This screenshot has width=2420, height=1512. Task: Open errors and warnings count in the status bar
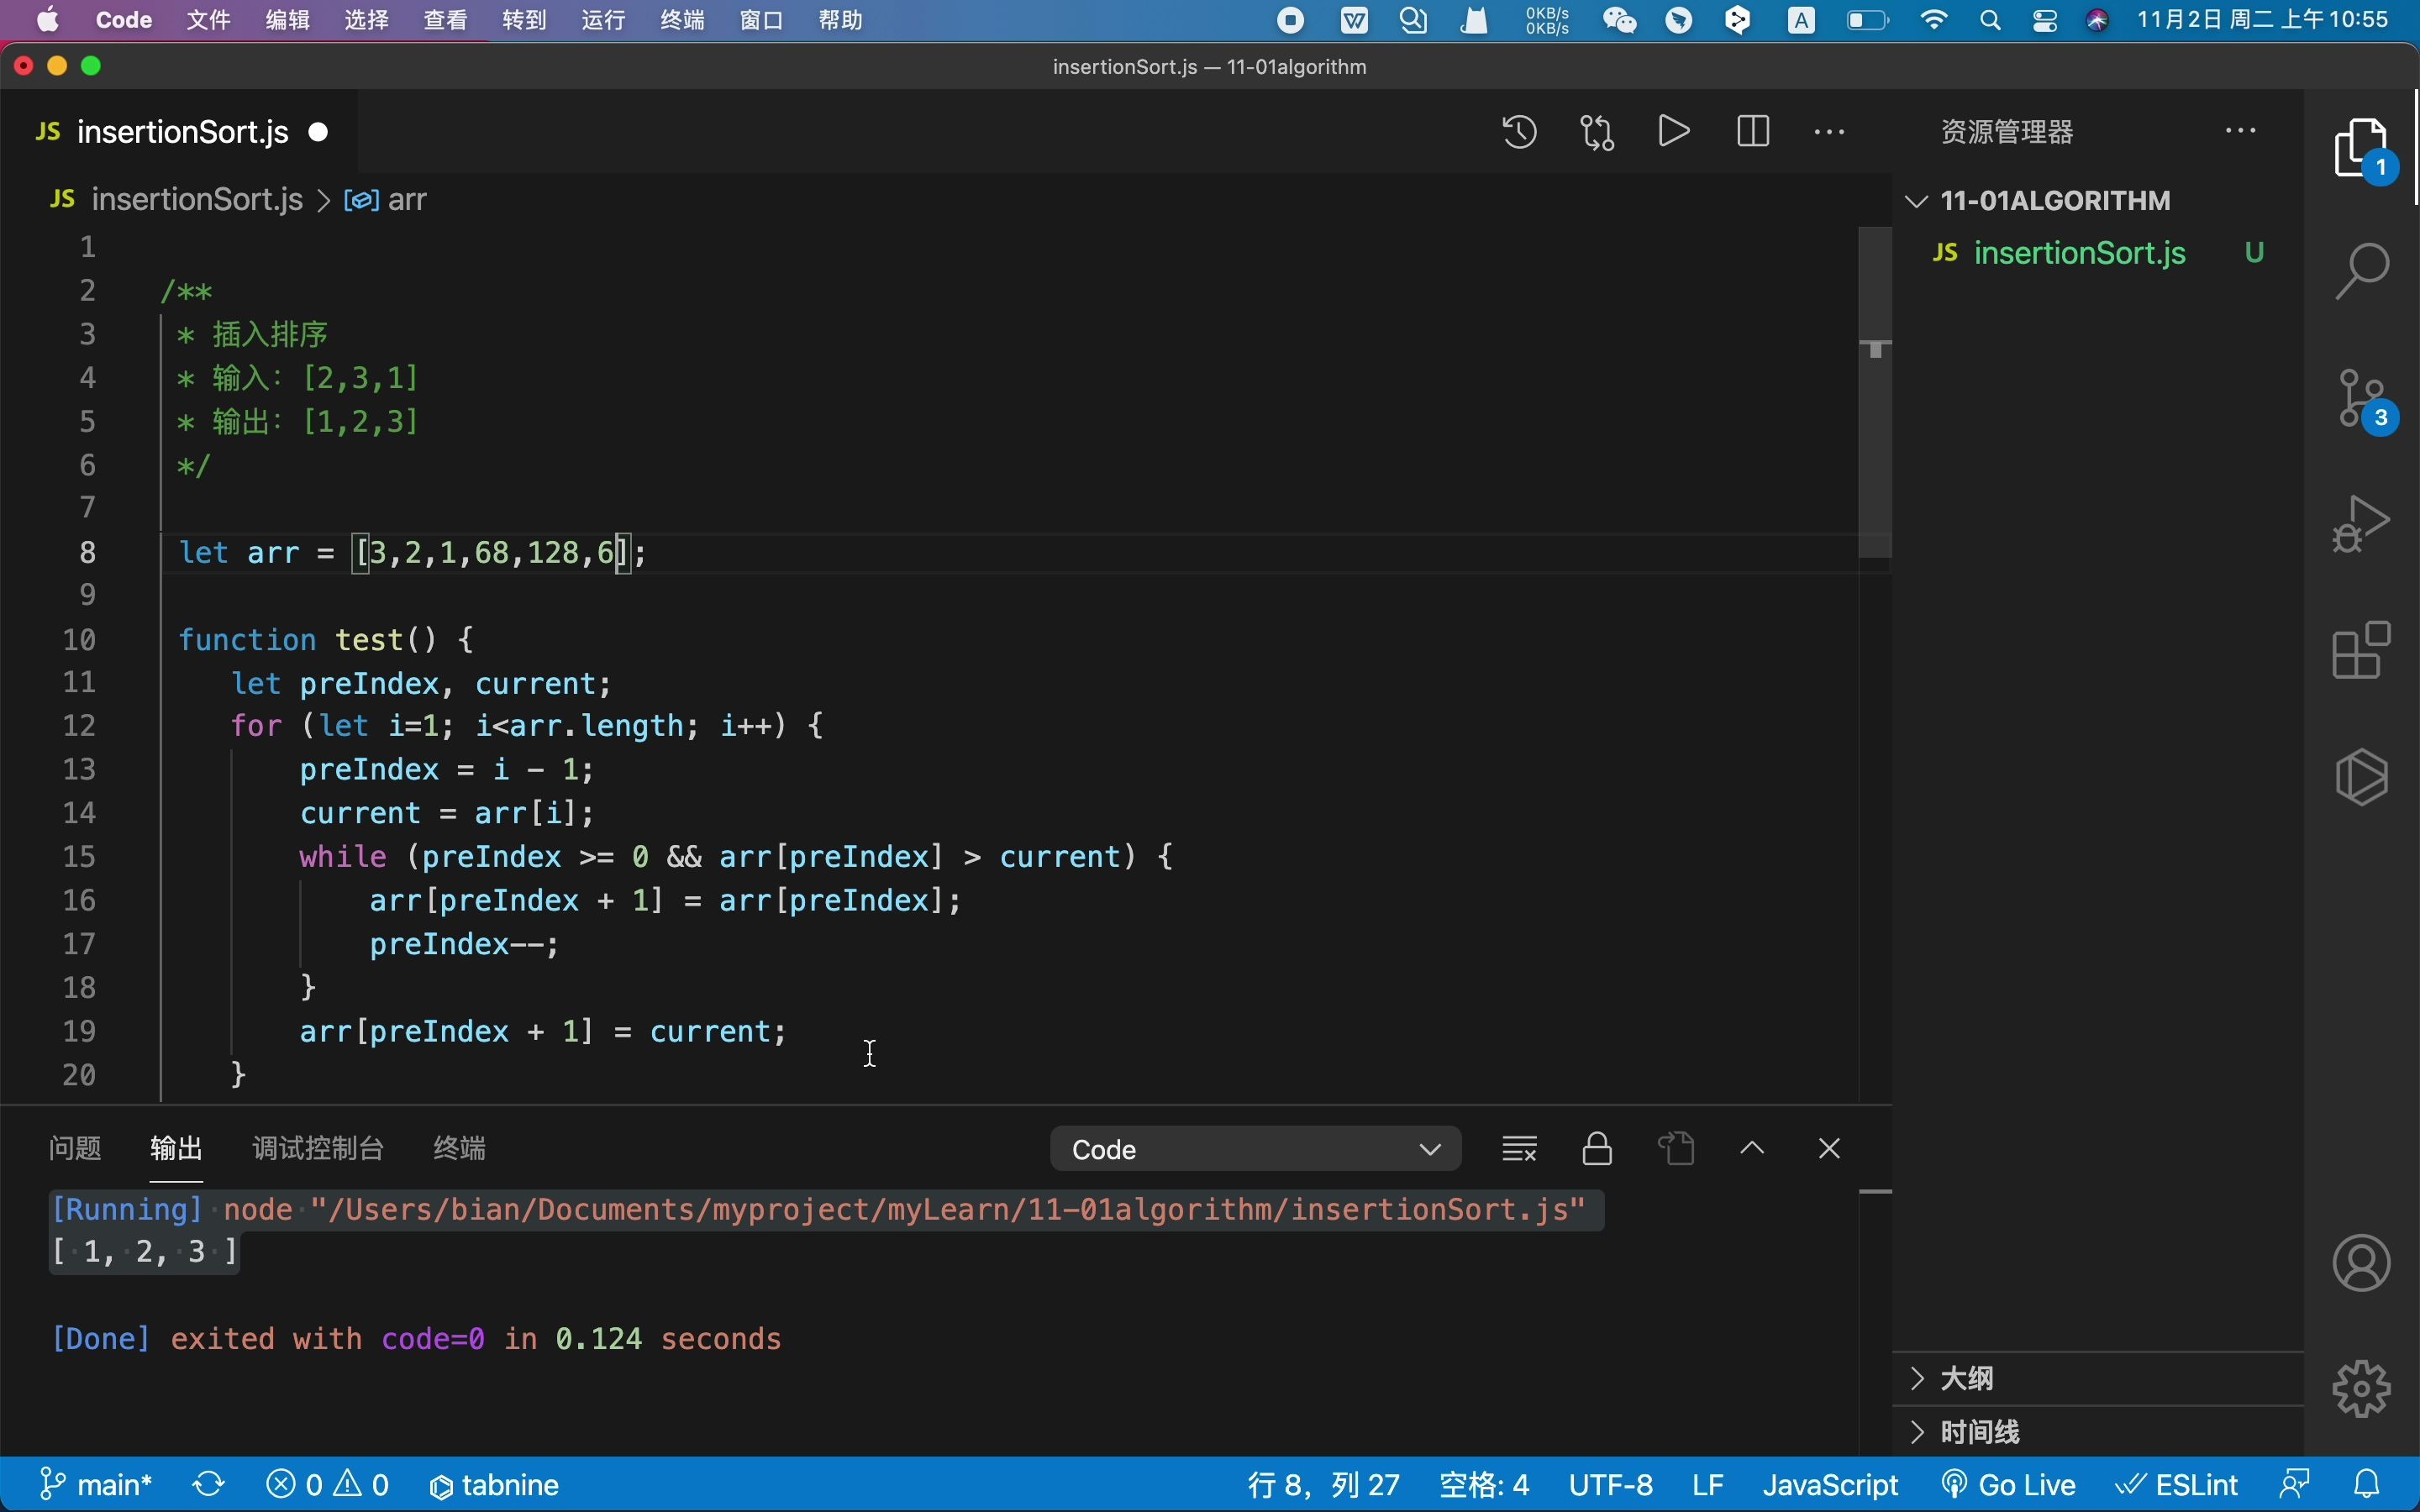click(328, 1485)
